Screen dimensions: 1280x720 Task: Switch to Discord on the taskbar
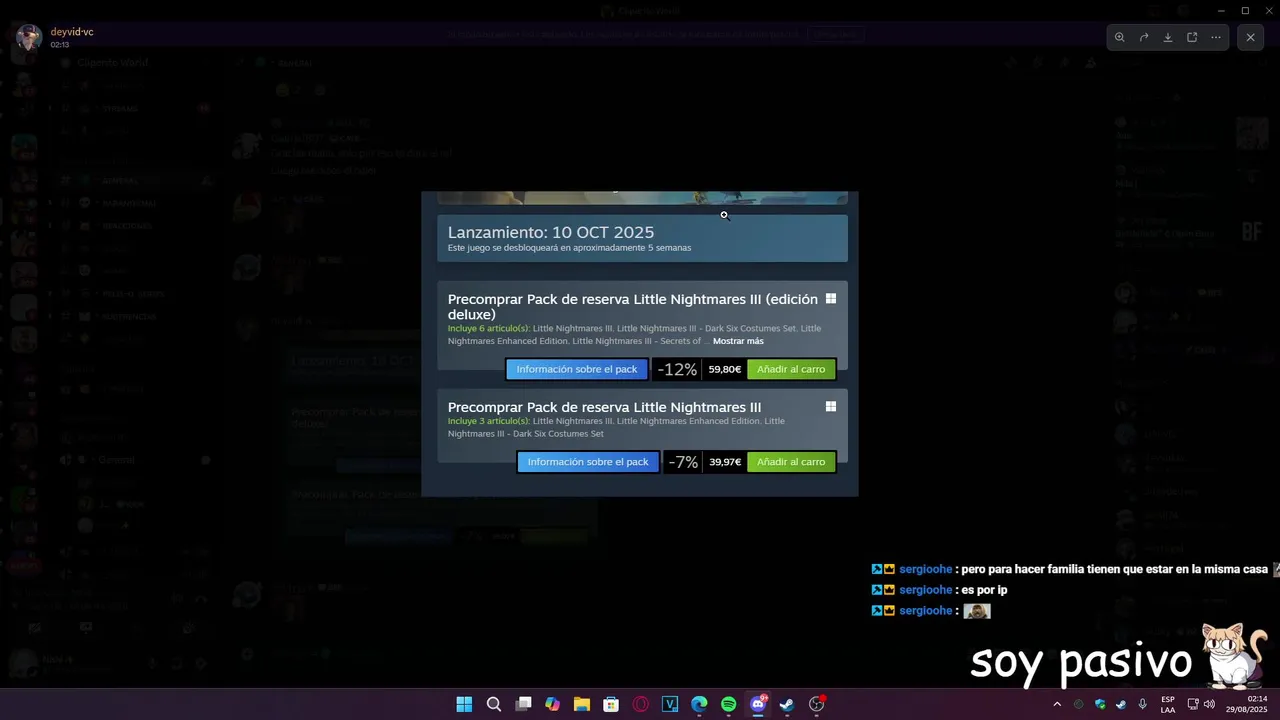tap(758, 704)
